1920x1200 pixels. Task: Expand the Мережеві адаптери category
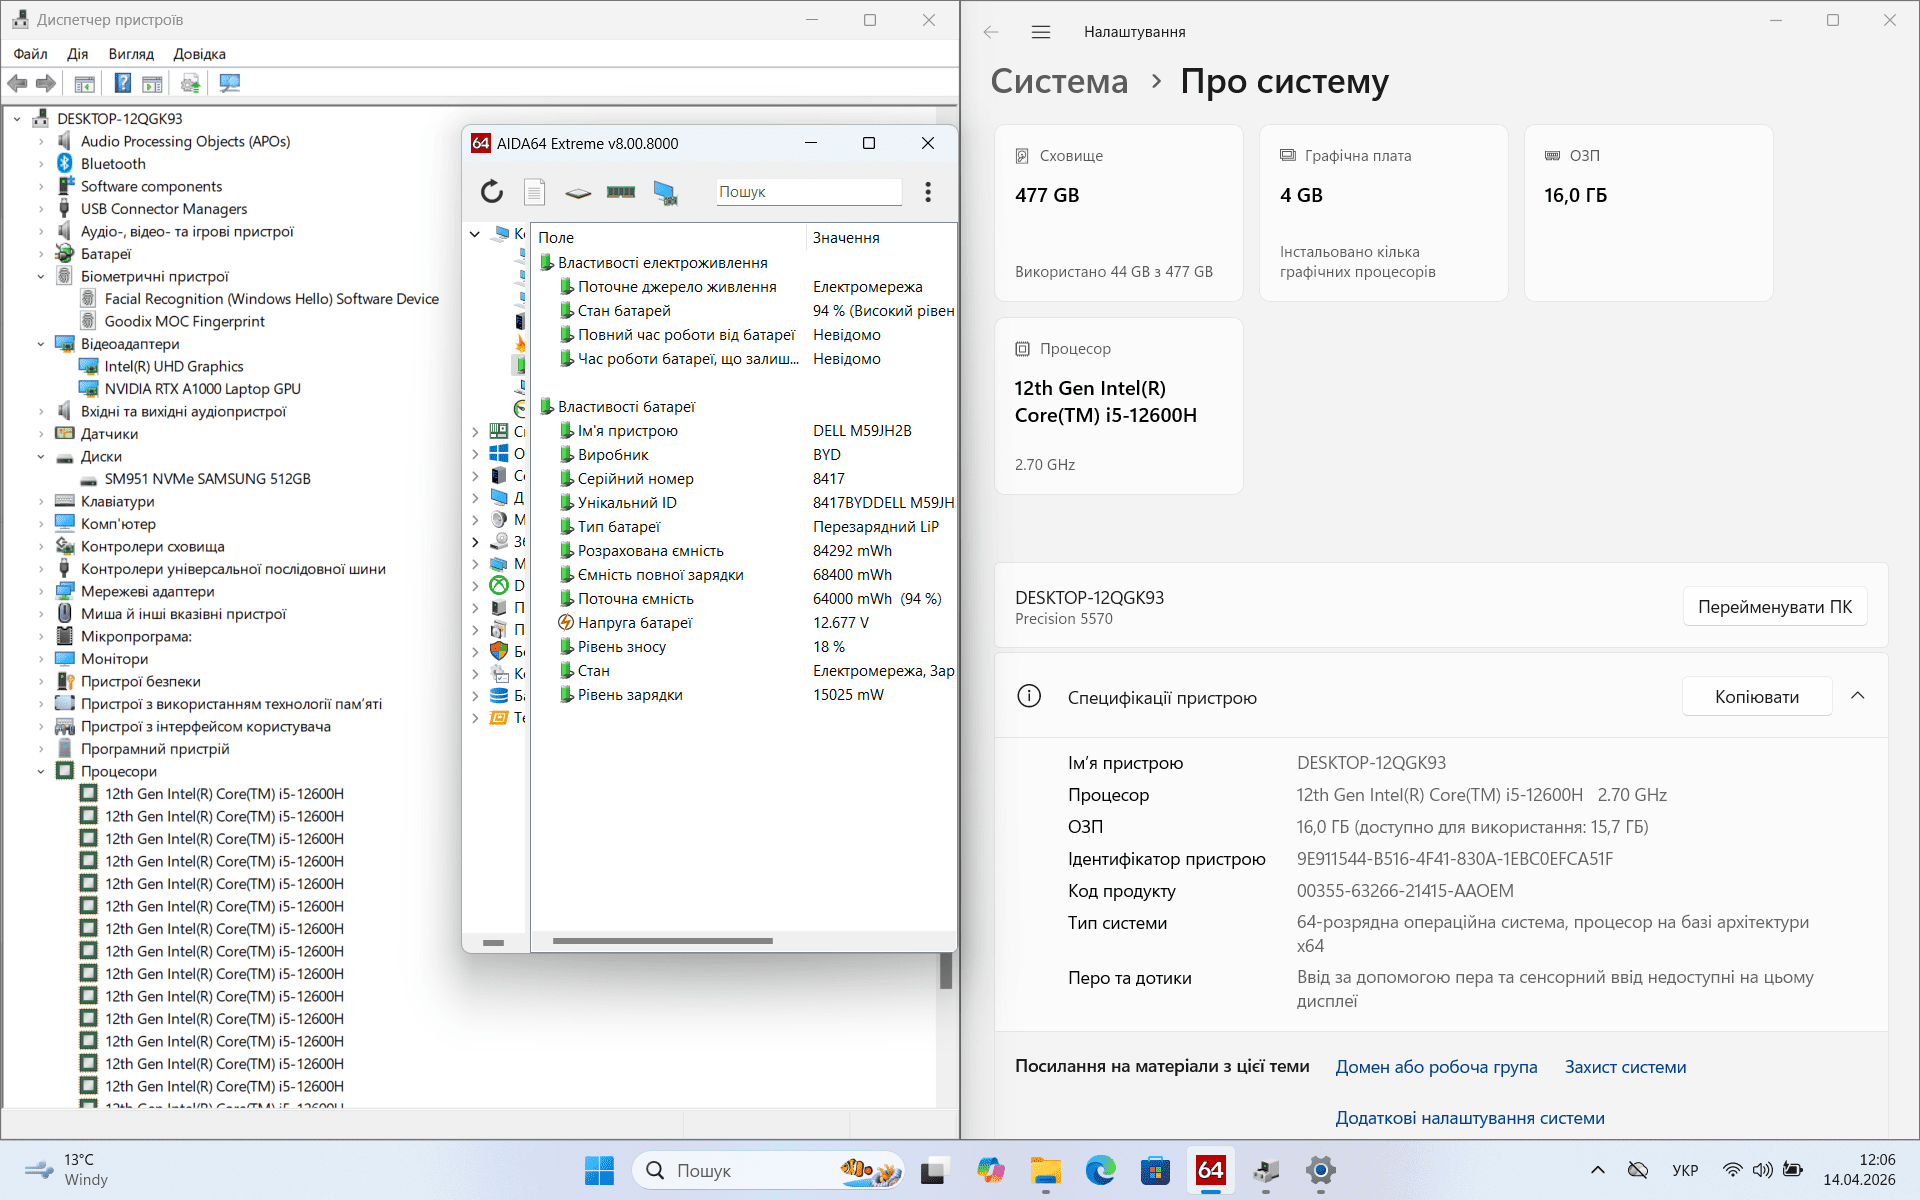pyautogui.click(x=41, y=591)
